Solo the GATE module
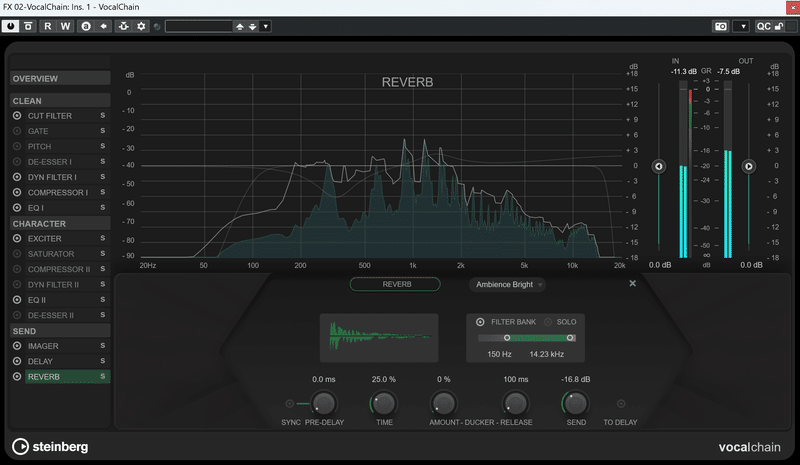Viewport: 800px width, 465px height. click(103, 131)
